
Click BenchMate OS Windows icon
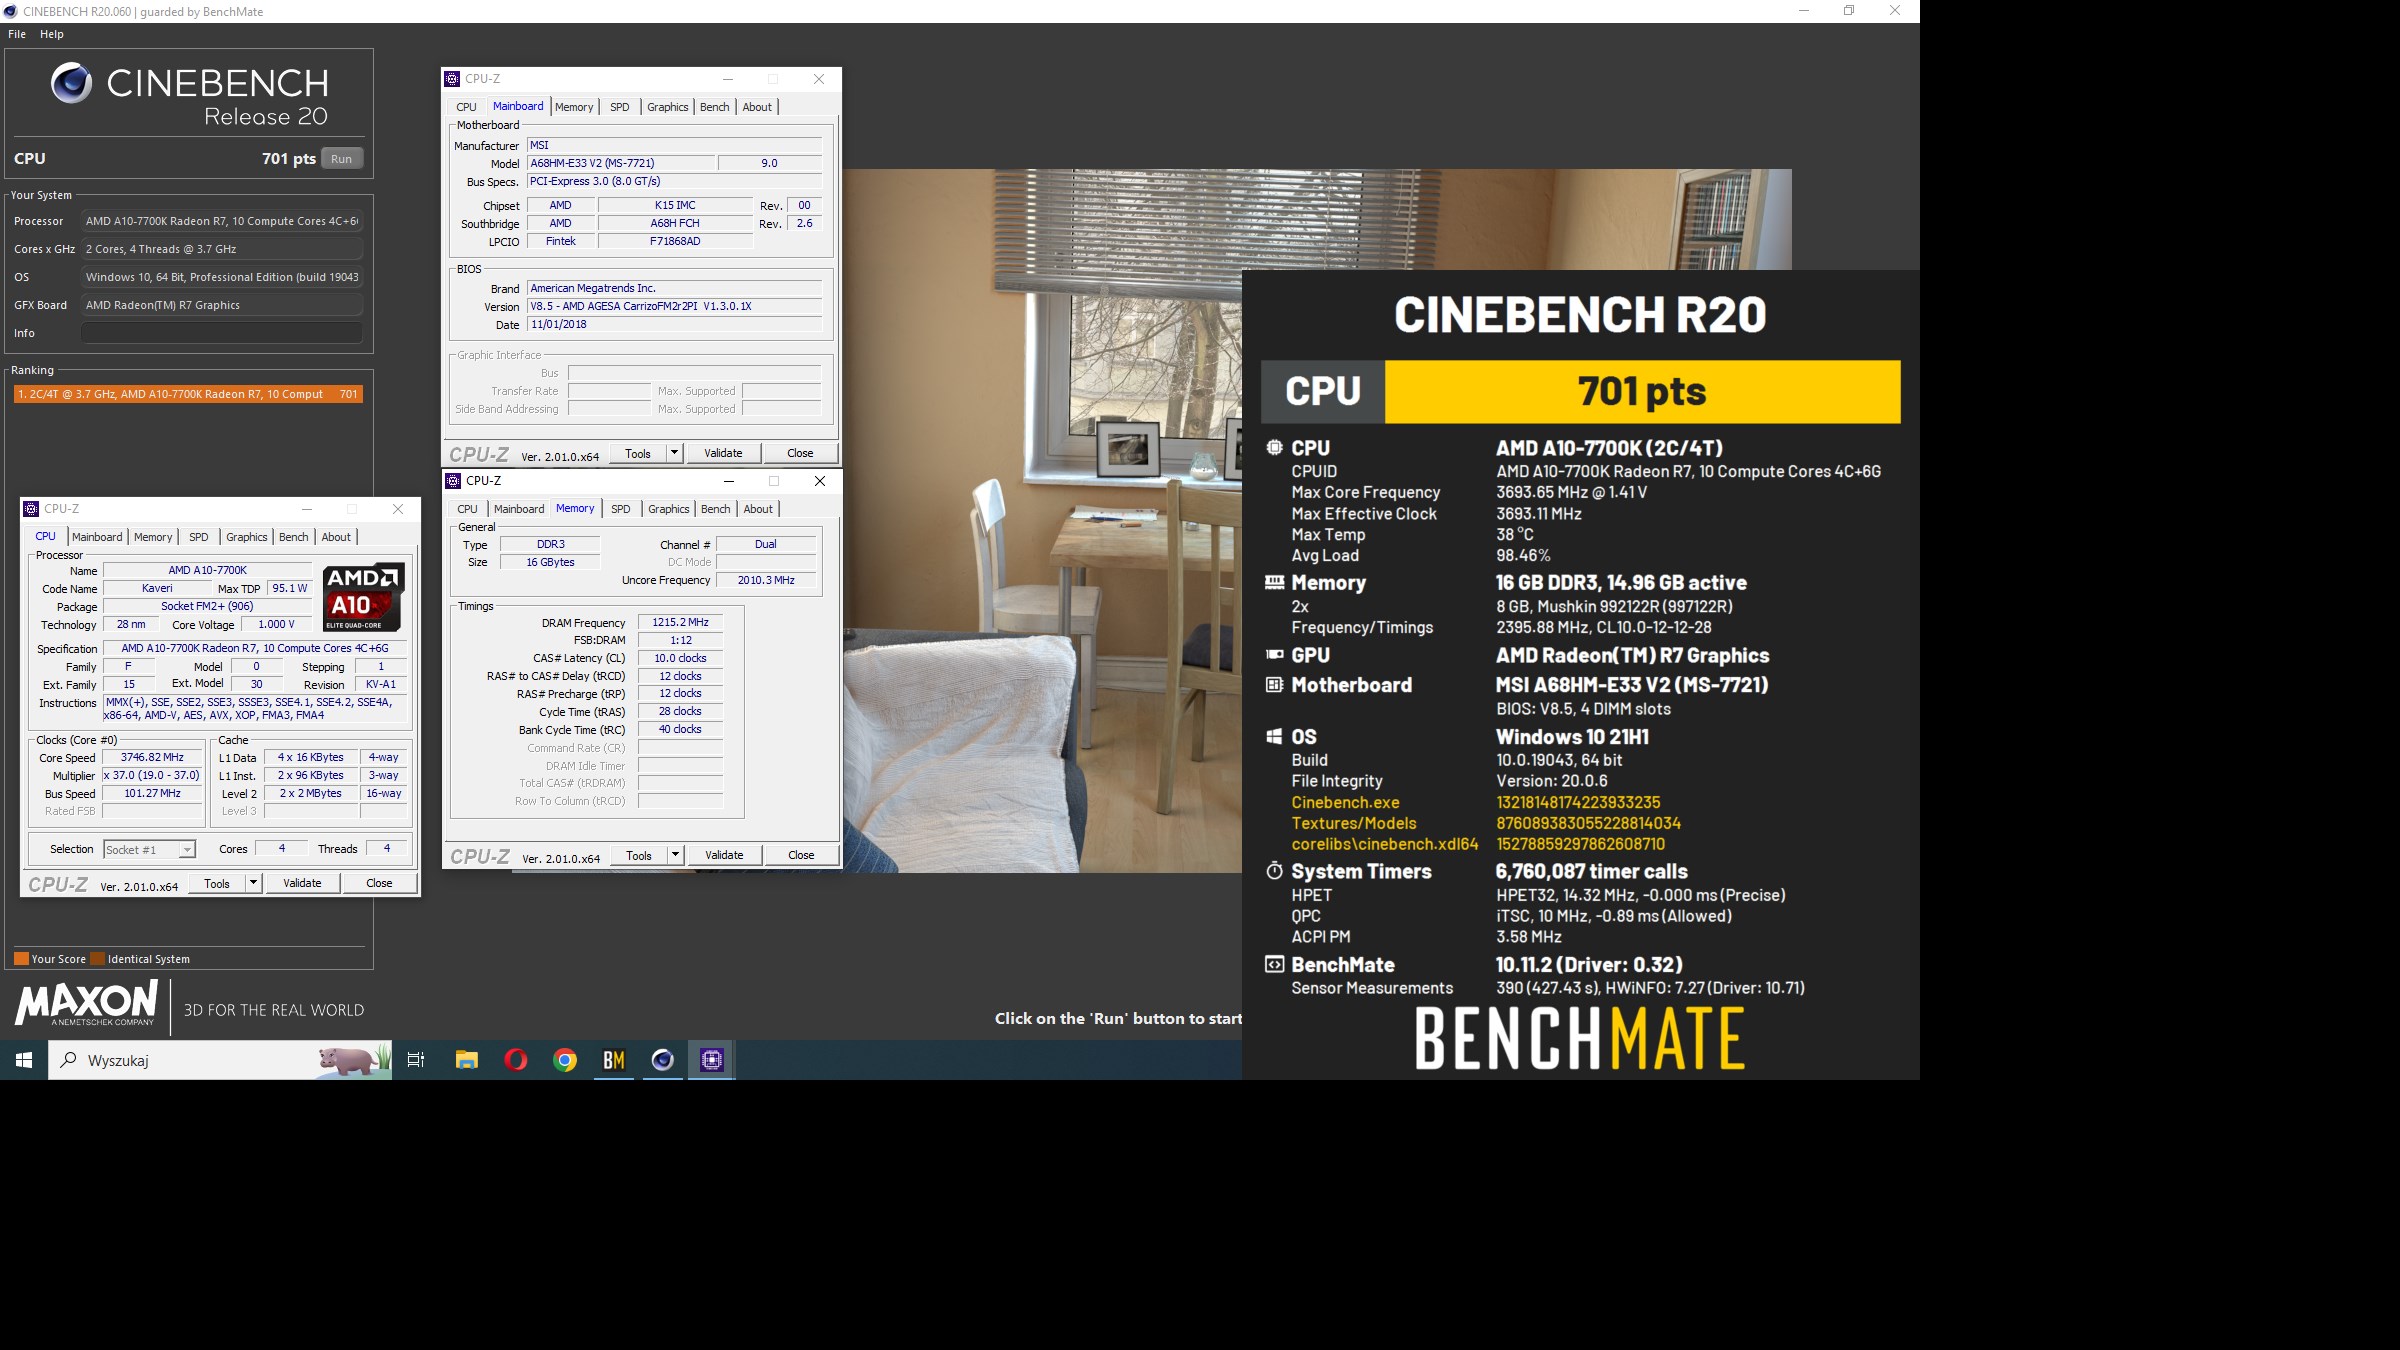[1274, 737]
